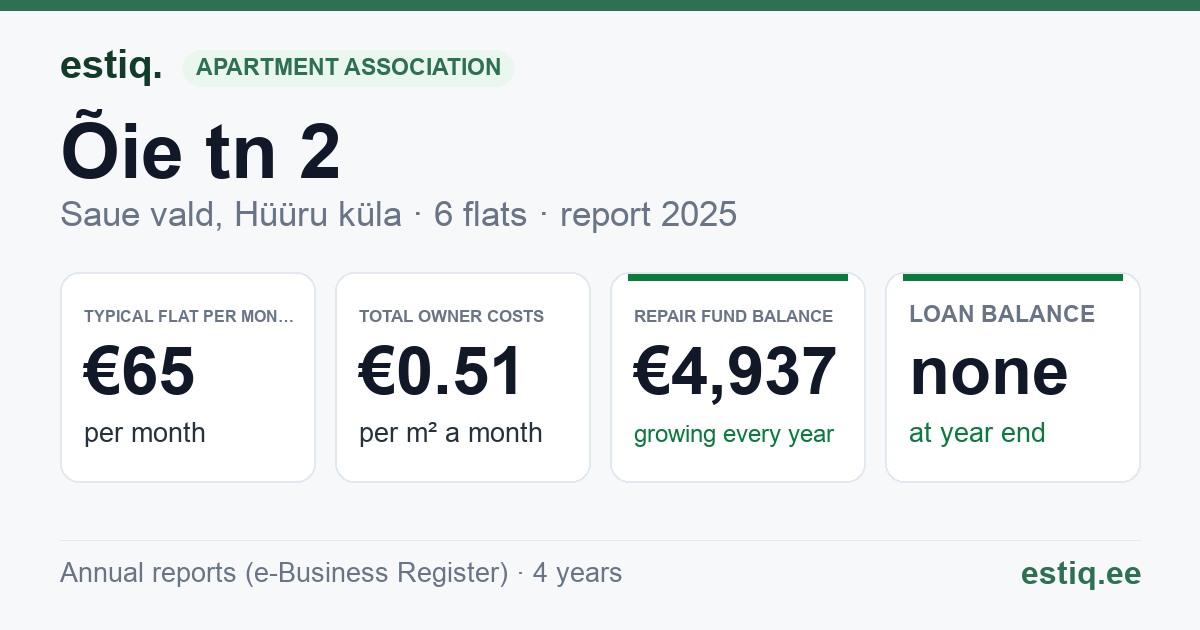
Task: Click the none loan value
Action: coord(989,372)
